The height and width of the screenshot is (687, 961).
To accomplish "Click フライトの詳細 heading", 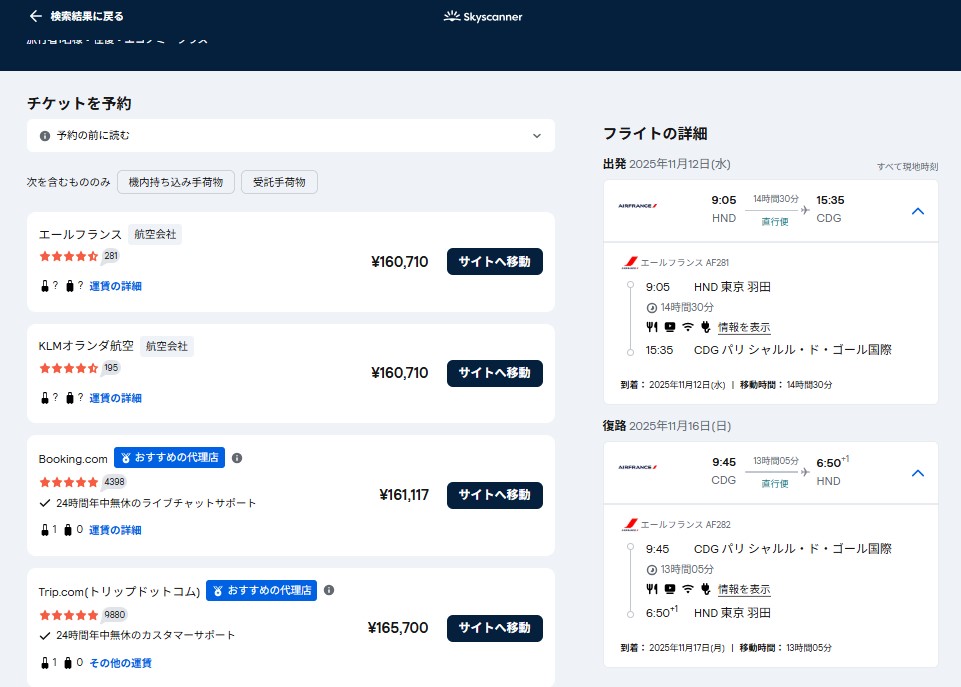I will 655,134.
